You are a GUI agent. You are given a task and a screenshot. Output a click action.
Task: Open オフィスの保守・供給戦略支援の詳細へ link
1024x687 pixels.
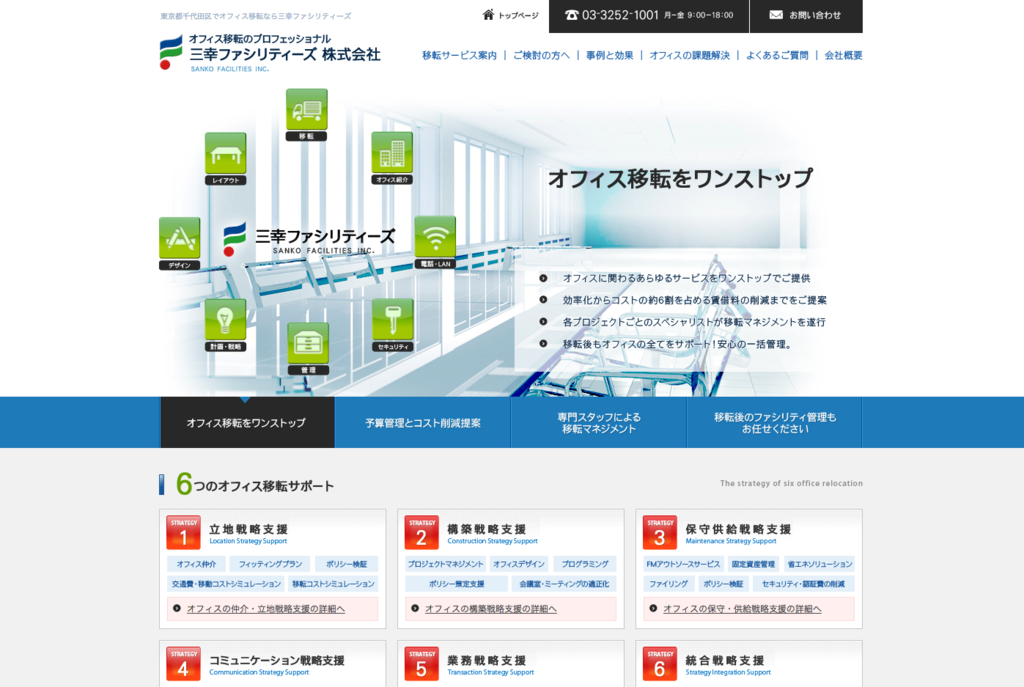click(743, 609)
